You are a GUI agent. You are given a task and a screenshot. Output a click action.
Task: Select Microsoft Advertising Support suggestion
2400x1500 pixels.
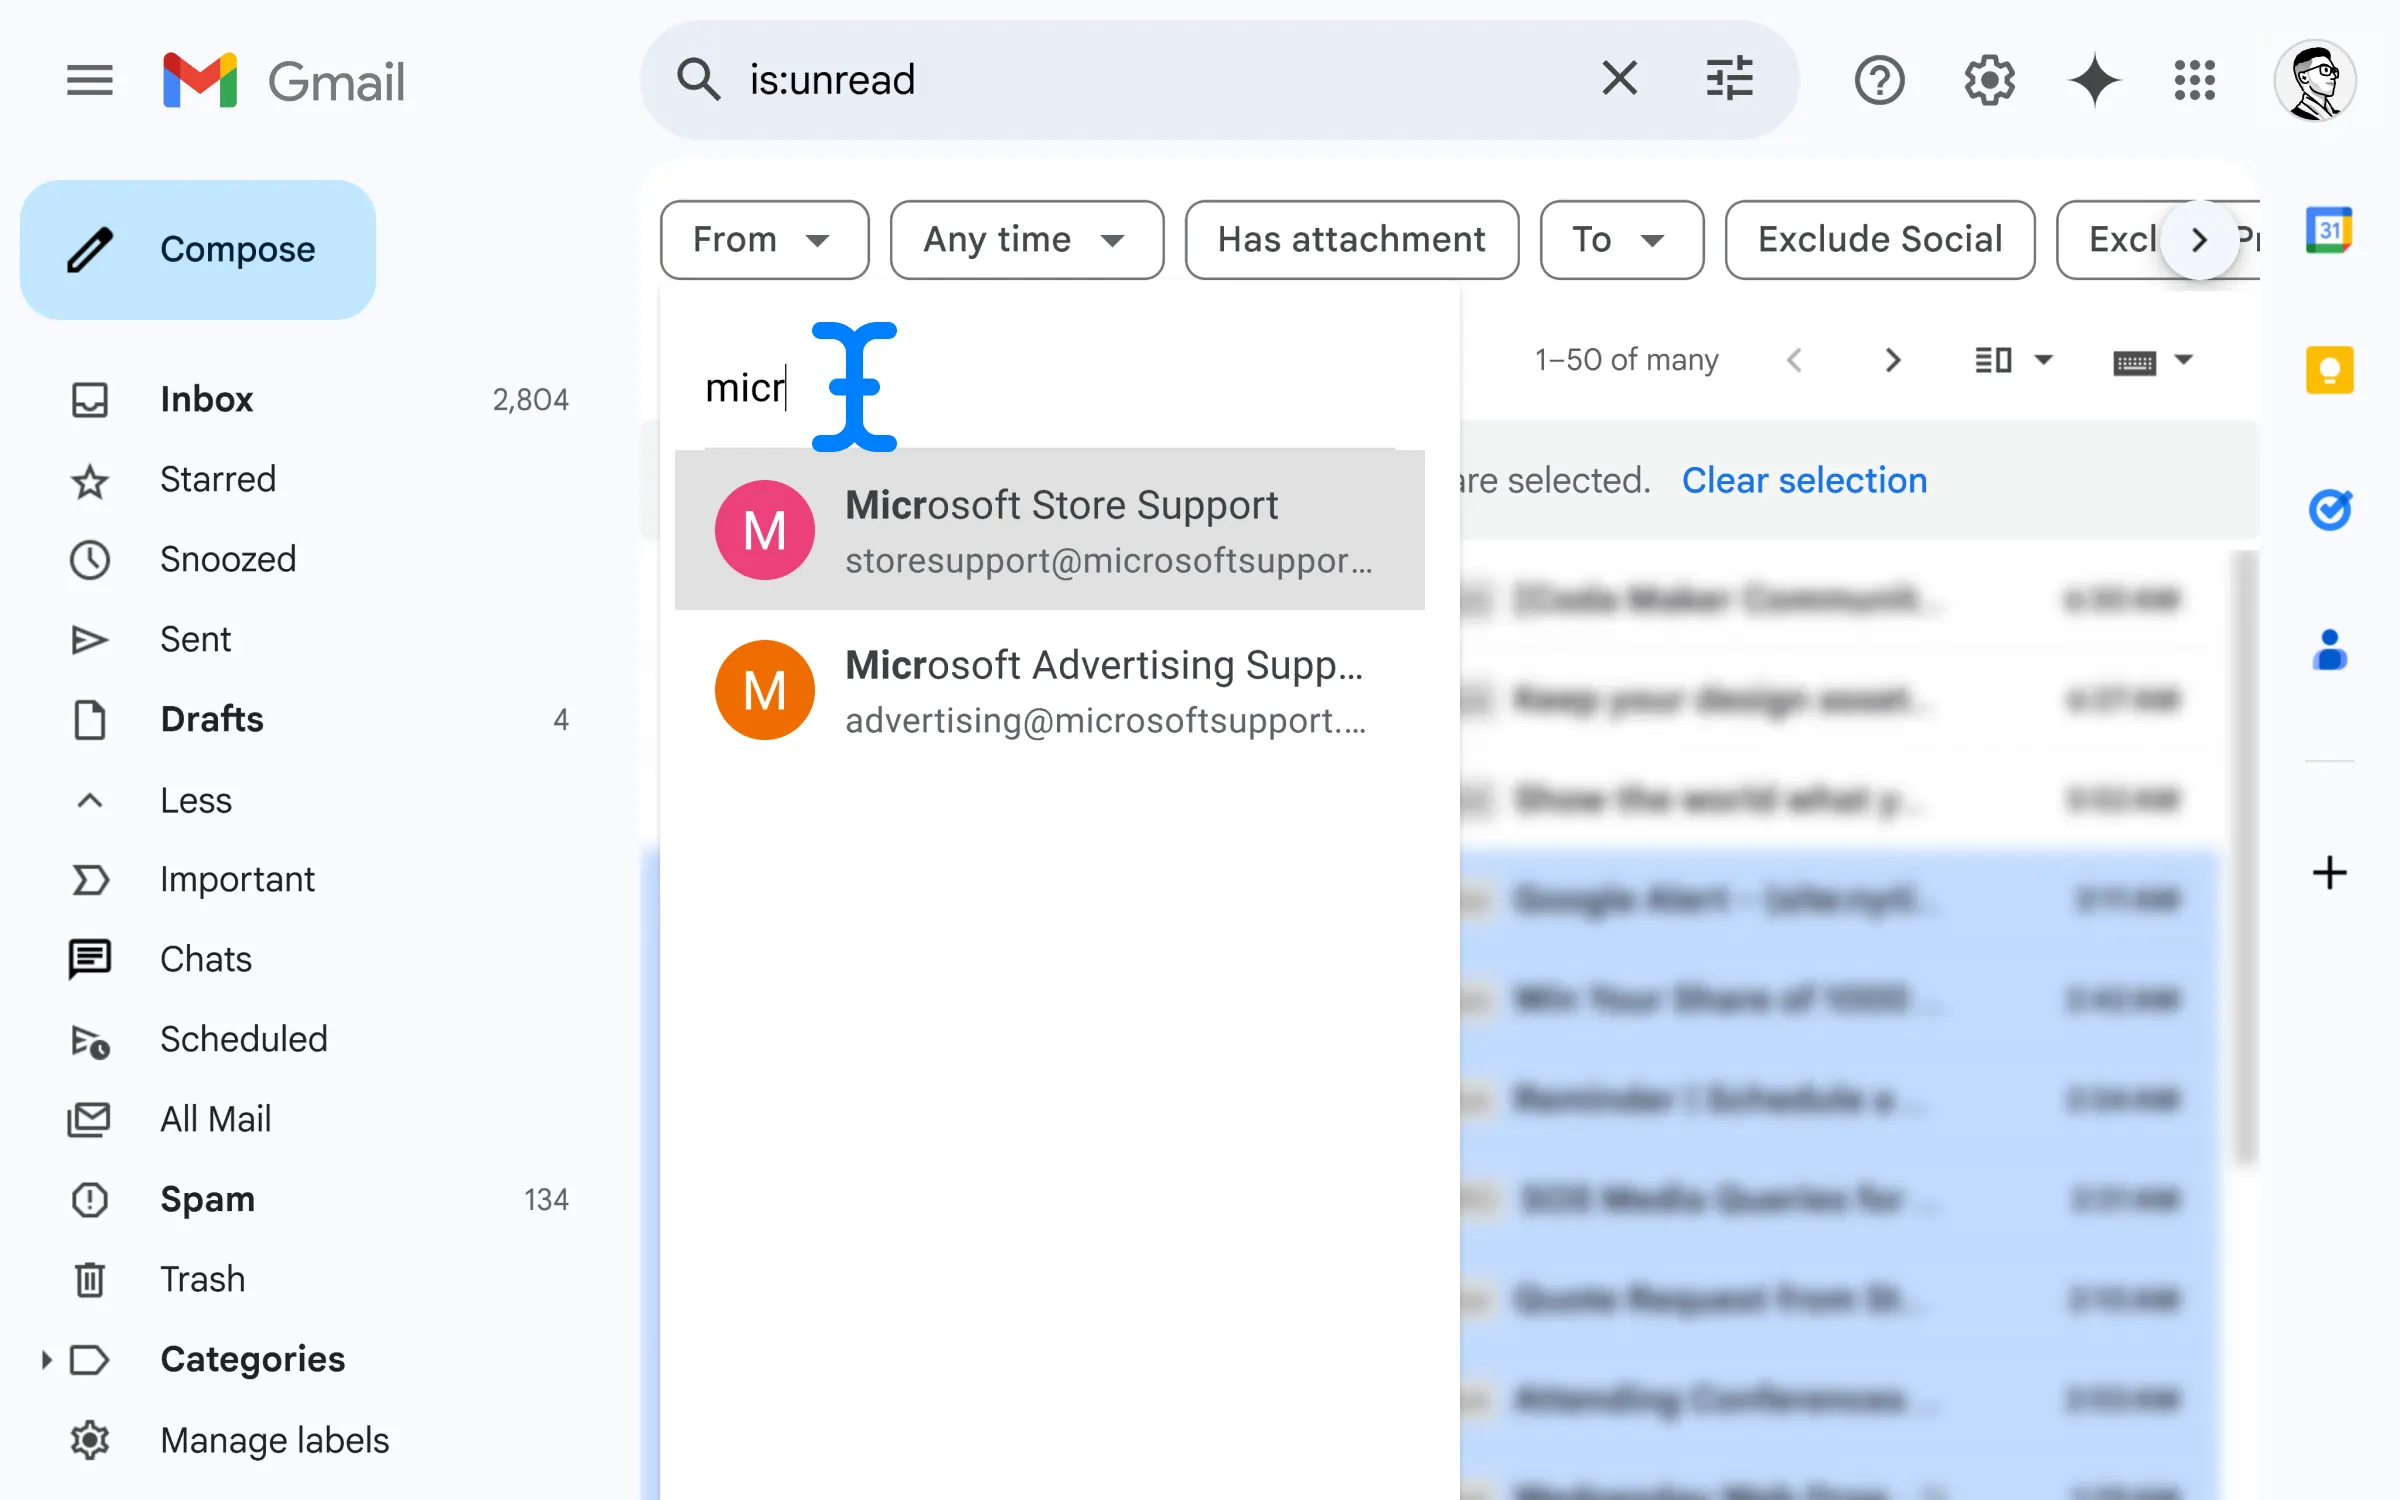[1050, 690]
